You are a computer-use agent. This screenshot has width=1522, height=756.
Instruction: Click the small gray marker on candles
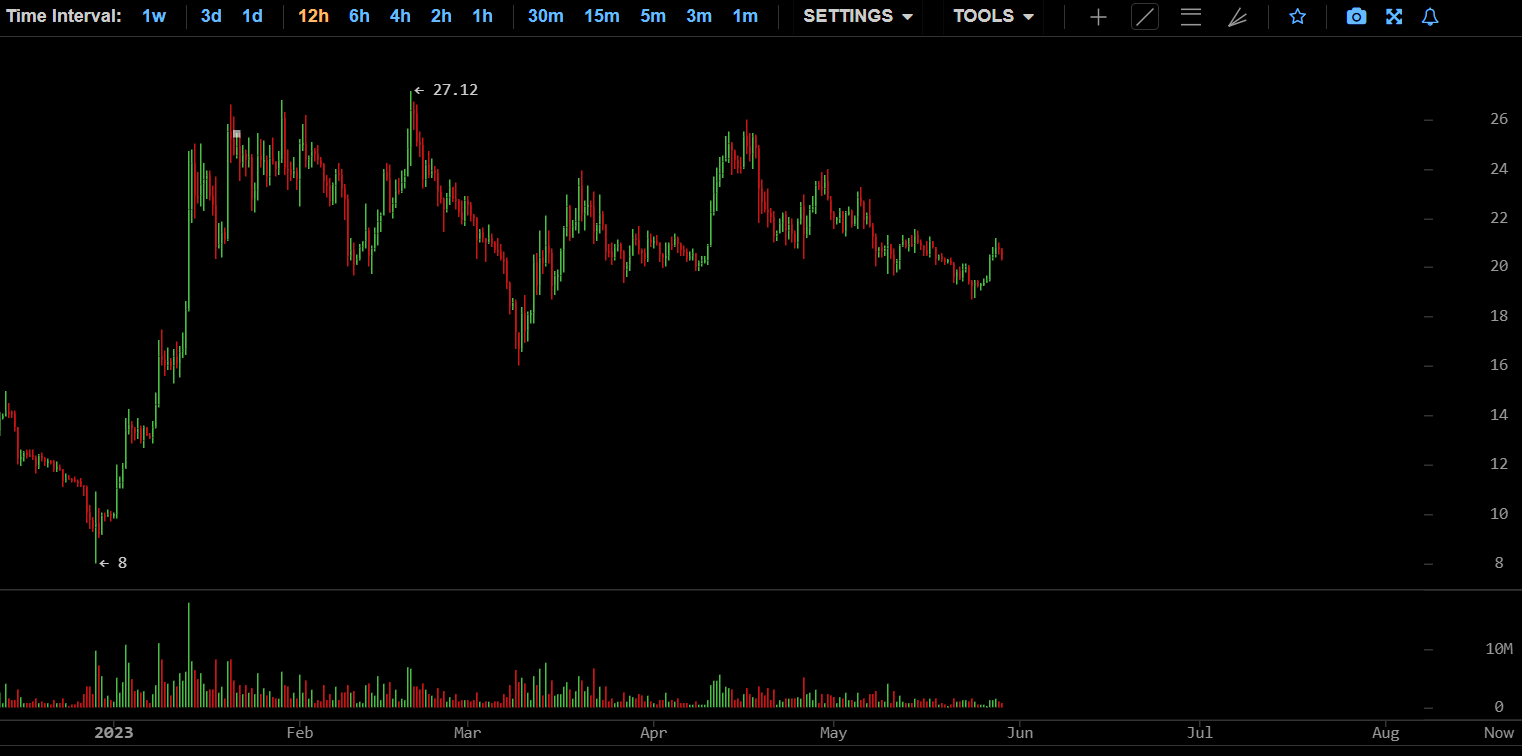pos(237,133)
